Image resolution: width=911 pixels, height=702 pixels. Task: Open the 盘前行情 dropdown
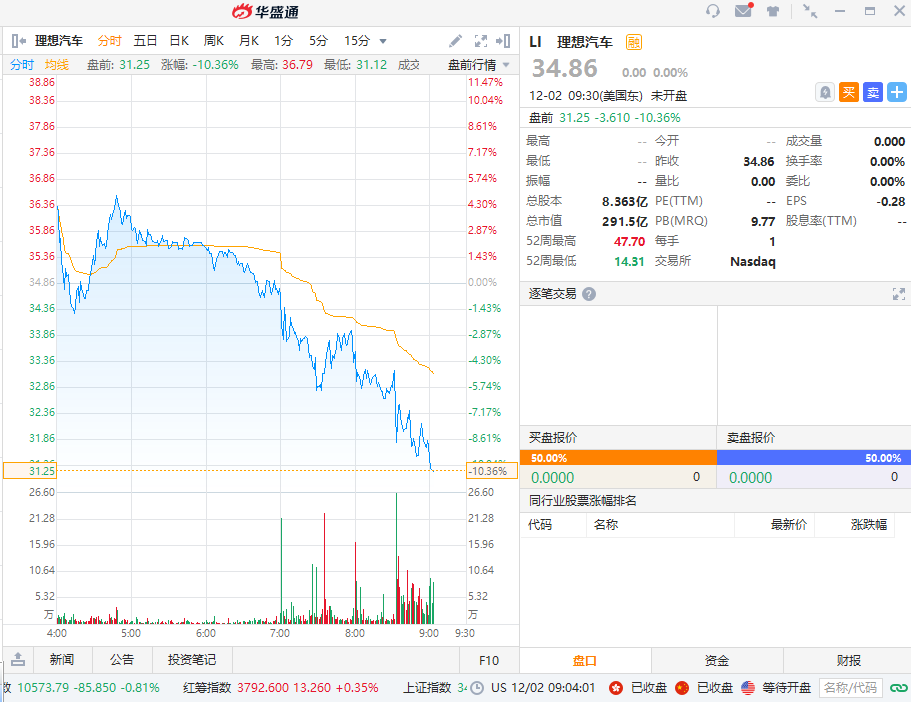point(506,65)
